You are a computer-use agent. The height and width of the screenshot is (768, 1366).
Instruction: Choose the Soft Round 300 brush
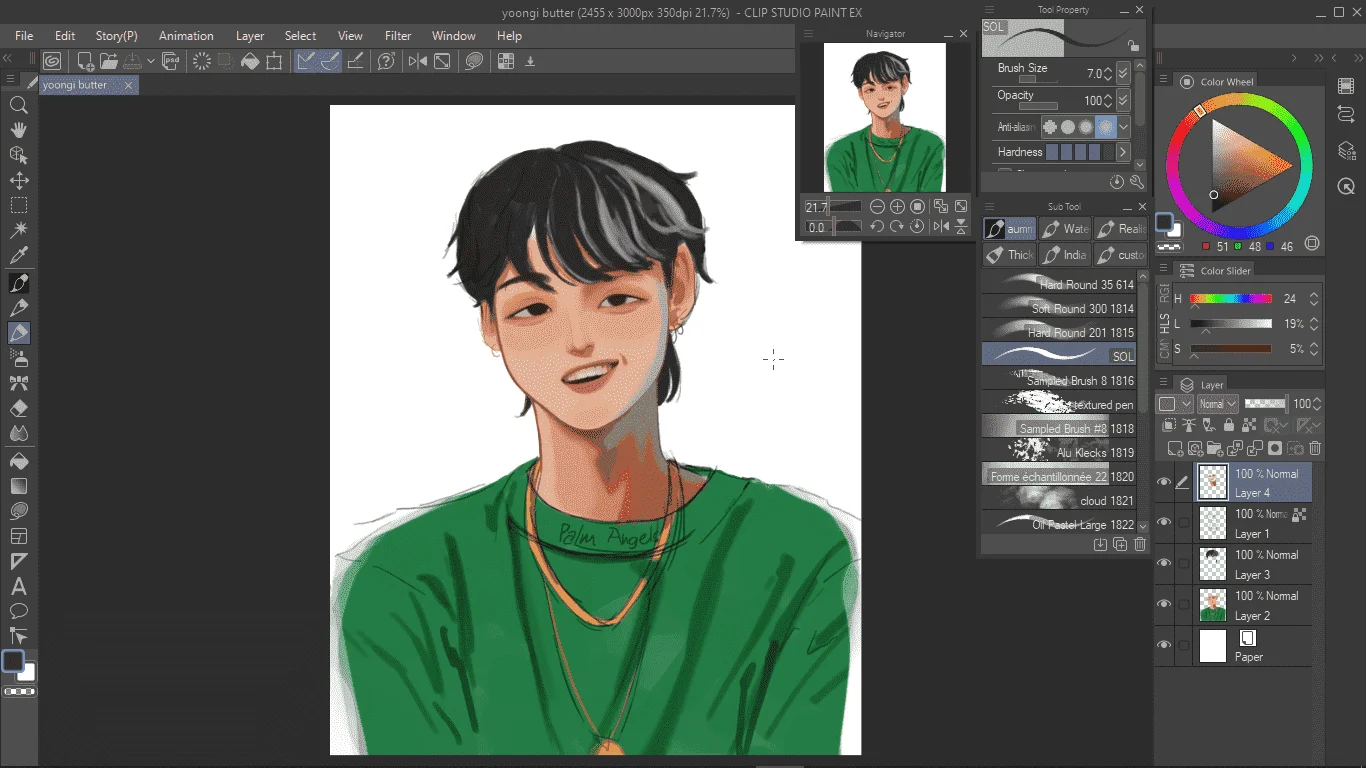tap(1059, 309)
